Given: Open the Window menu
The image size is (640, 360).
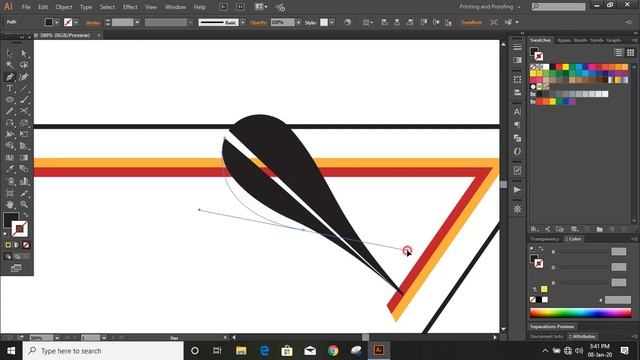Looking at the screenshot, I should point(176,7).
